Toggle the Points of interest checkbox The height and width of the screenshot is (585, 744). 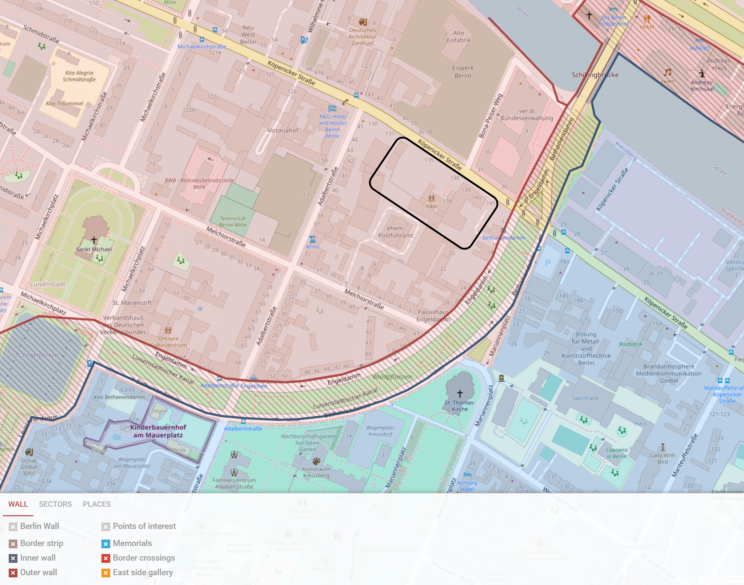point(105,526)
